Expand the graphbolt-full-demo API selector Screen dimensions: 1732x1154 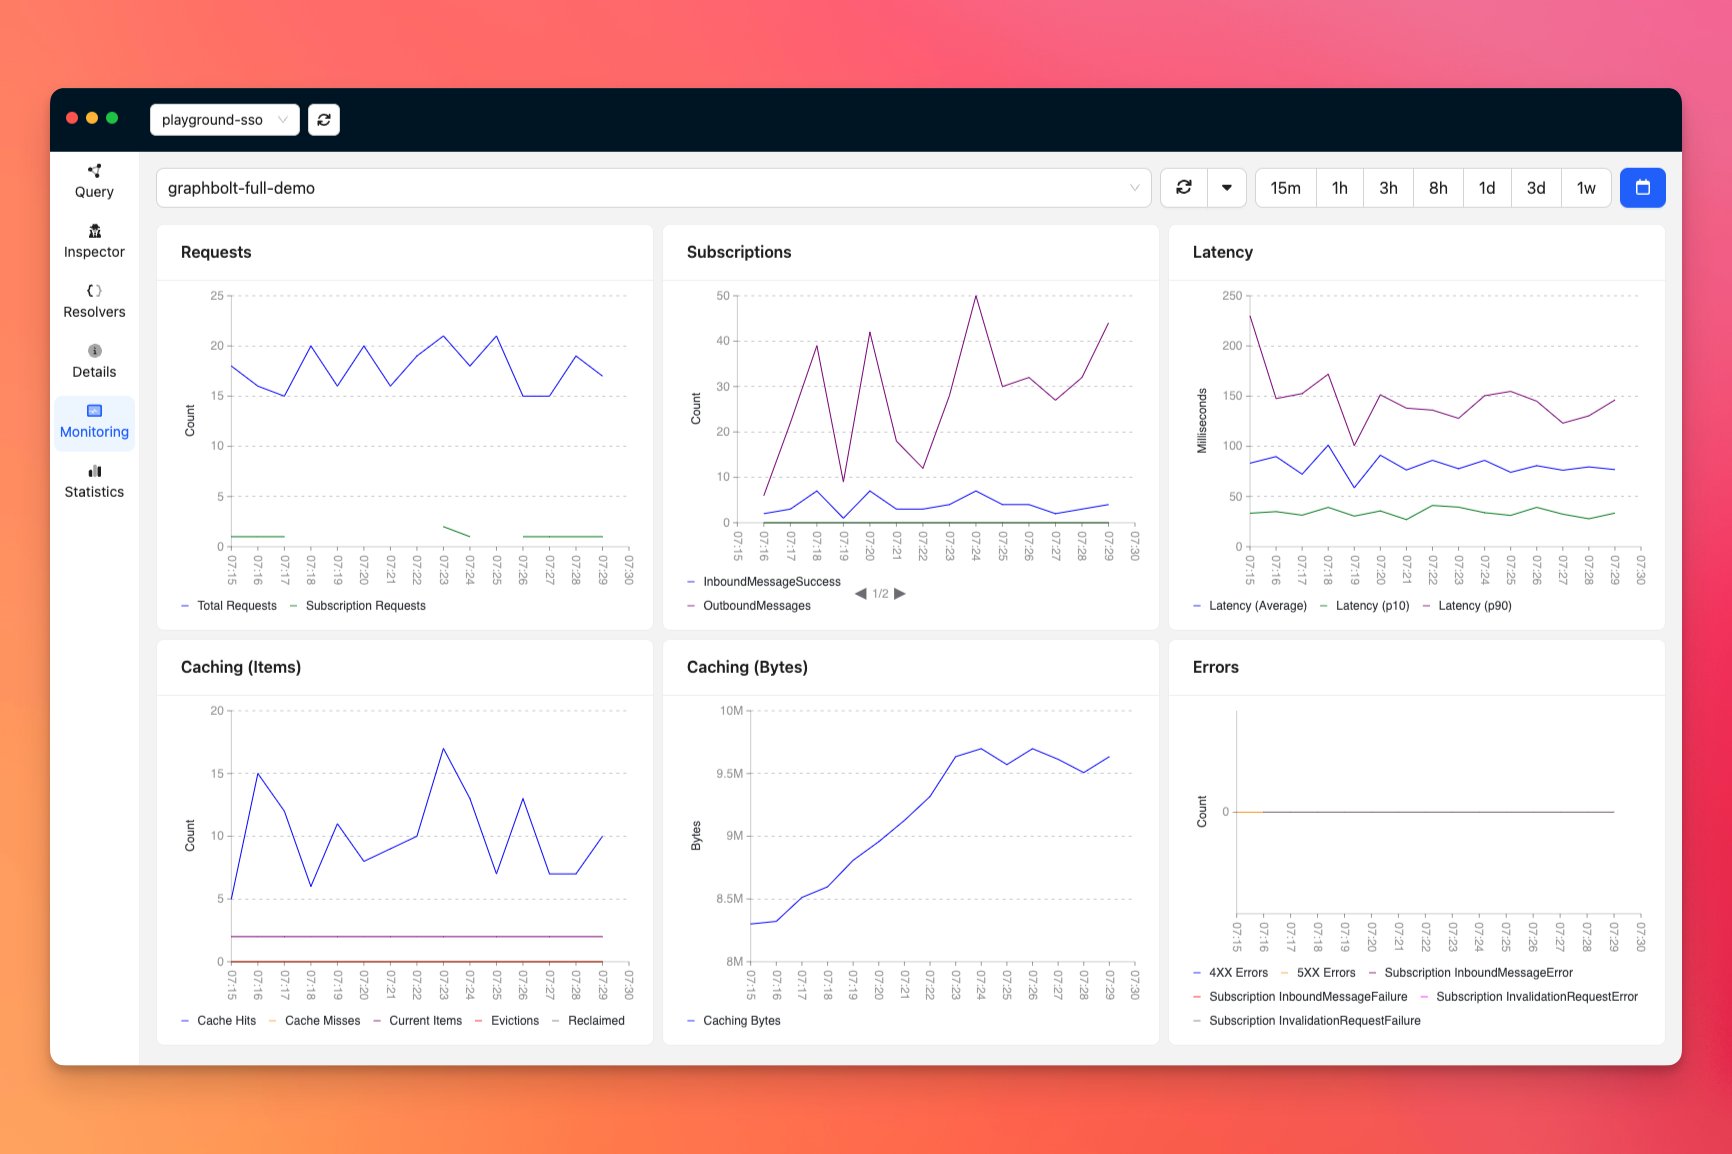(654, 188)
